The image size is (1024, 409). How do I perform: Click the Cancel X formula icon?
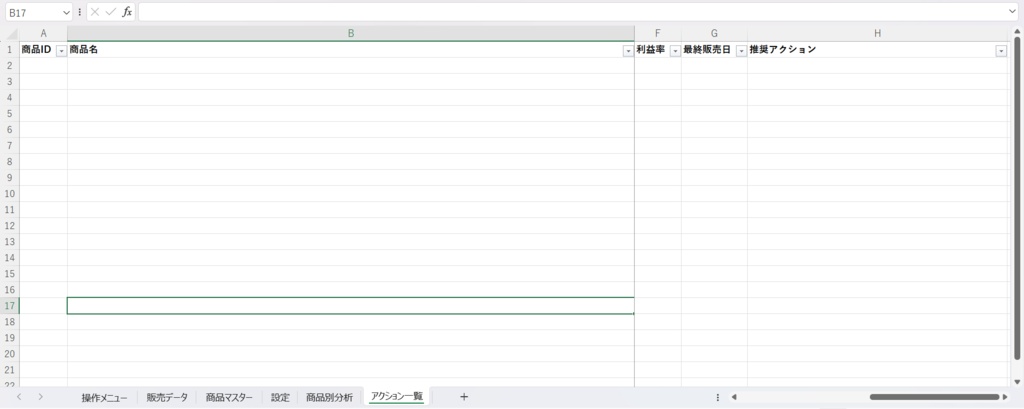(95, 12)
